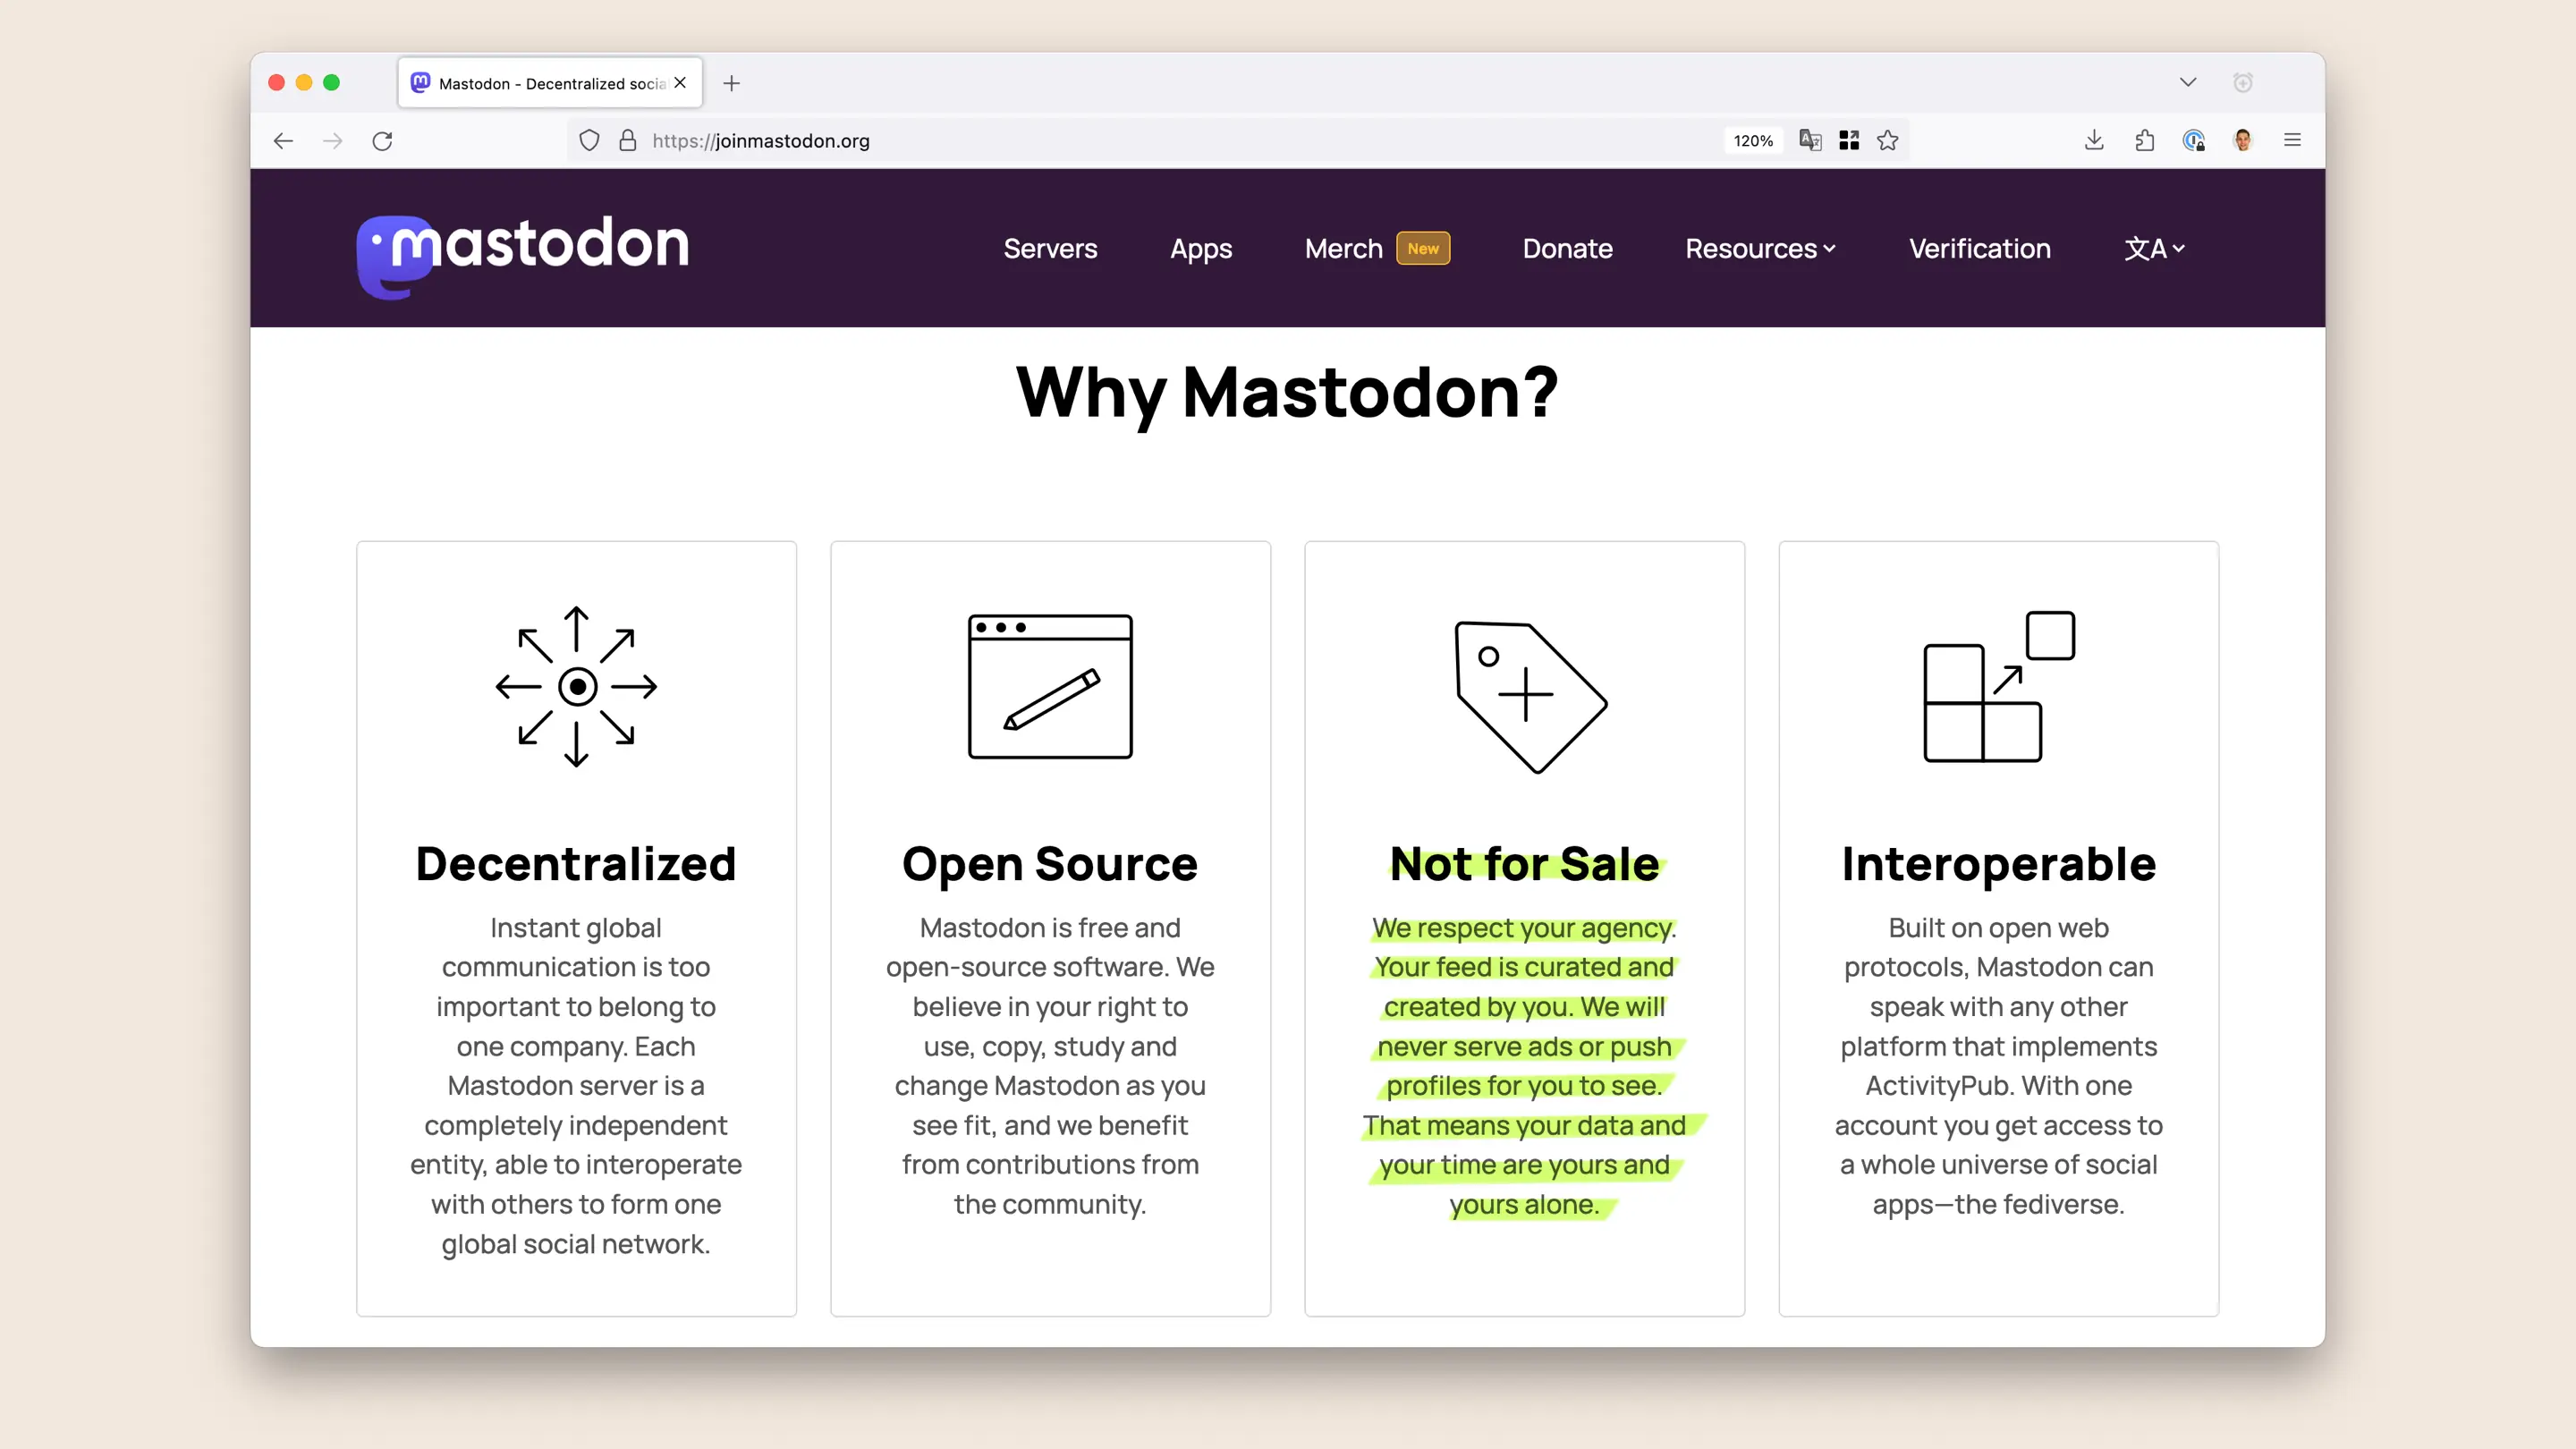
Task: Click the Not for Sale tag icon
Action: coord(1525,690)
